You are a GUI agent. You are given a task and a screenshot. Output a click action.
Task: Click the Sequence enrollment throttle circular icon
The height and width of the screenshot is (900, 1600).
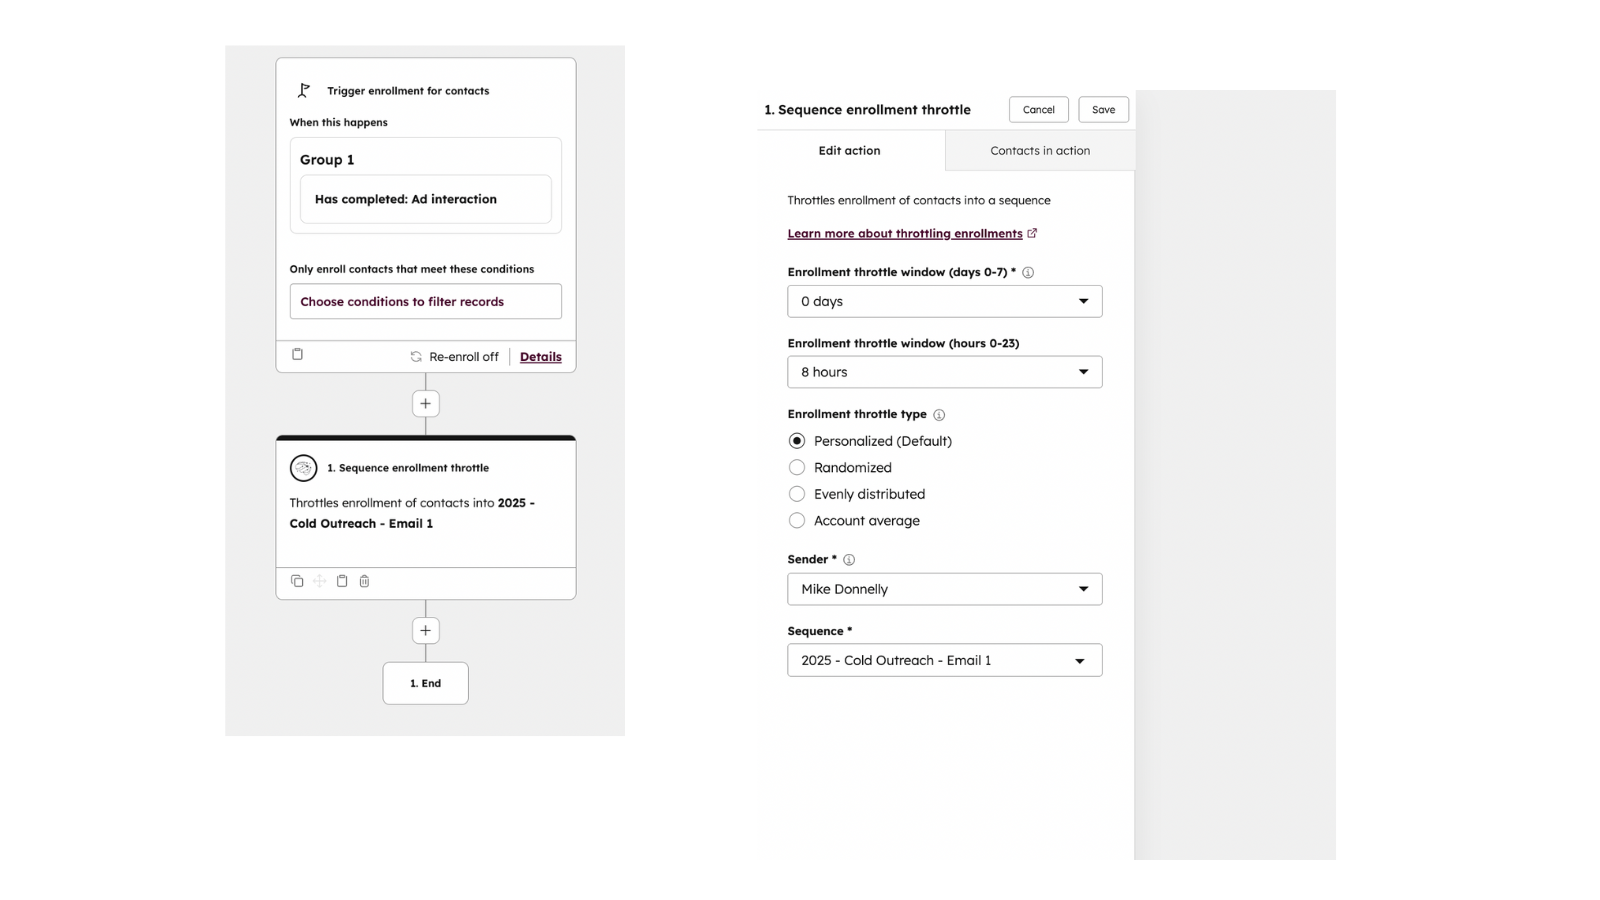[301, 467]
